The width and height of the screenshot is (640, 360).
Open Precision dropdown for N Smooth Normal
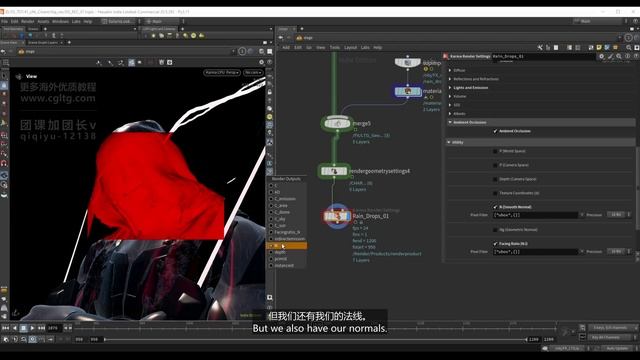tap(618, 215)
